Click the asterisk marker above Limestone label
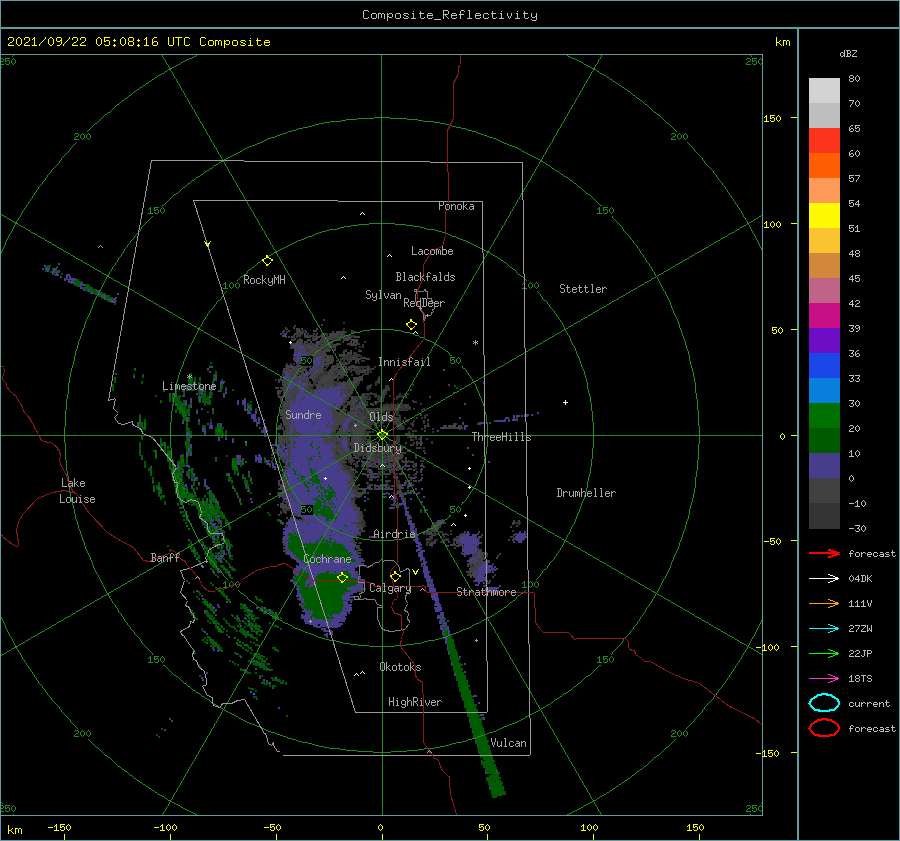This screenshot has width=900, height=841. point(189,377)
